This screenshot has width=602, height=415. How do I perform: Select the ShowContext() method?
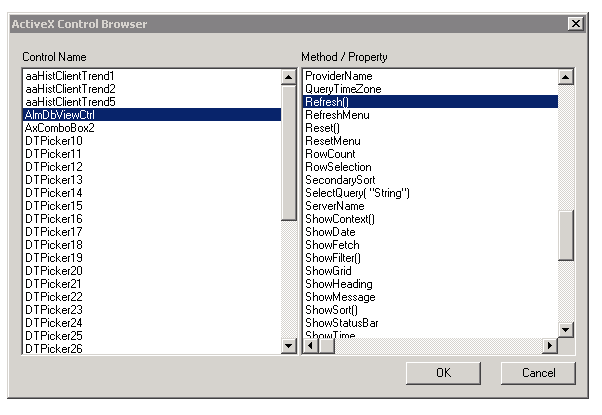pos(340,219)
